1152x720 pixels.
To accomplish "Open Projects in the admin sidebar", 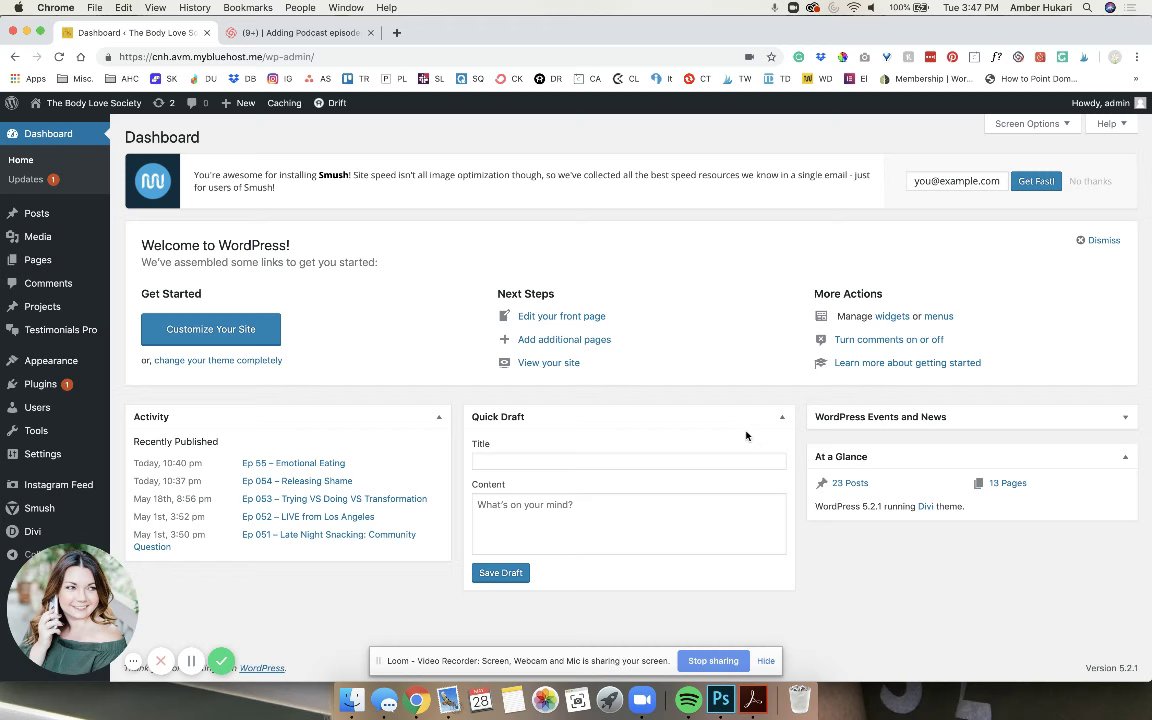I will point(42,306).
